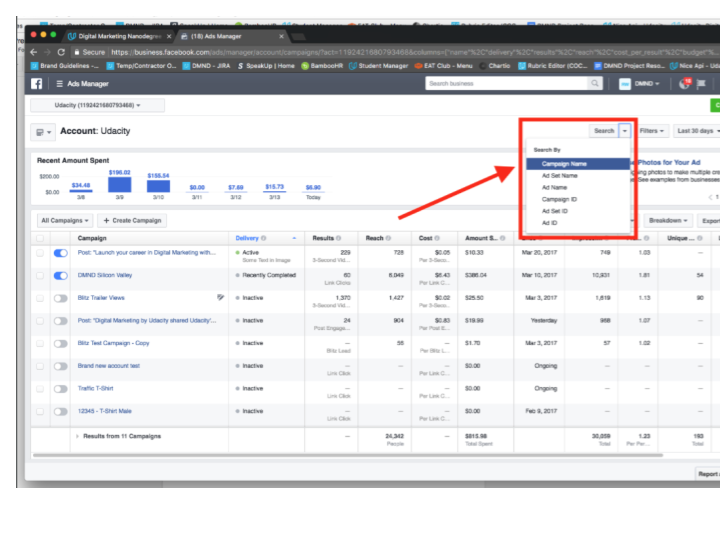
Task: Toggle off the DMND Silicon Valley campaign
Action: 61,275
